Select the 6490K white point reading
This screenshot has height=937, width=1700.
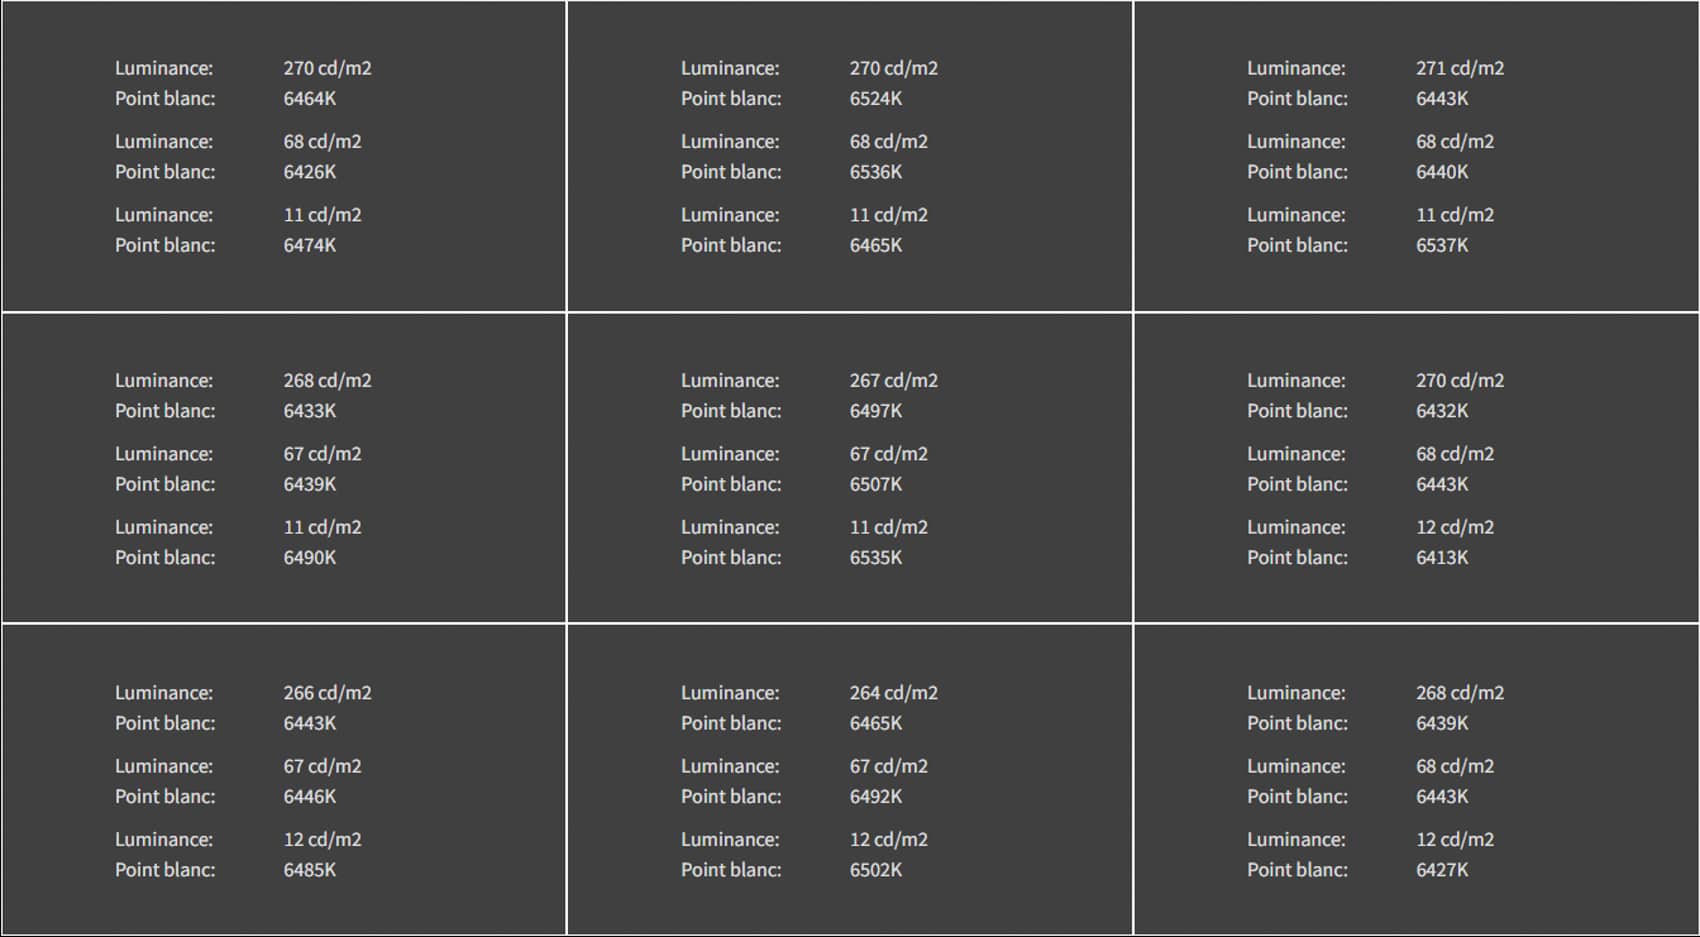[x=310, y=557]
